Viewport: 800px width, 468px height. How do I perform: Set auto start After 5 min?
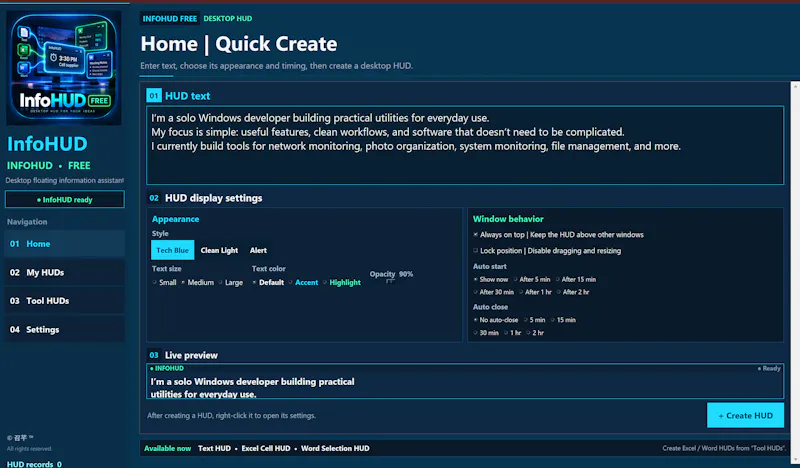532,279
